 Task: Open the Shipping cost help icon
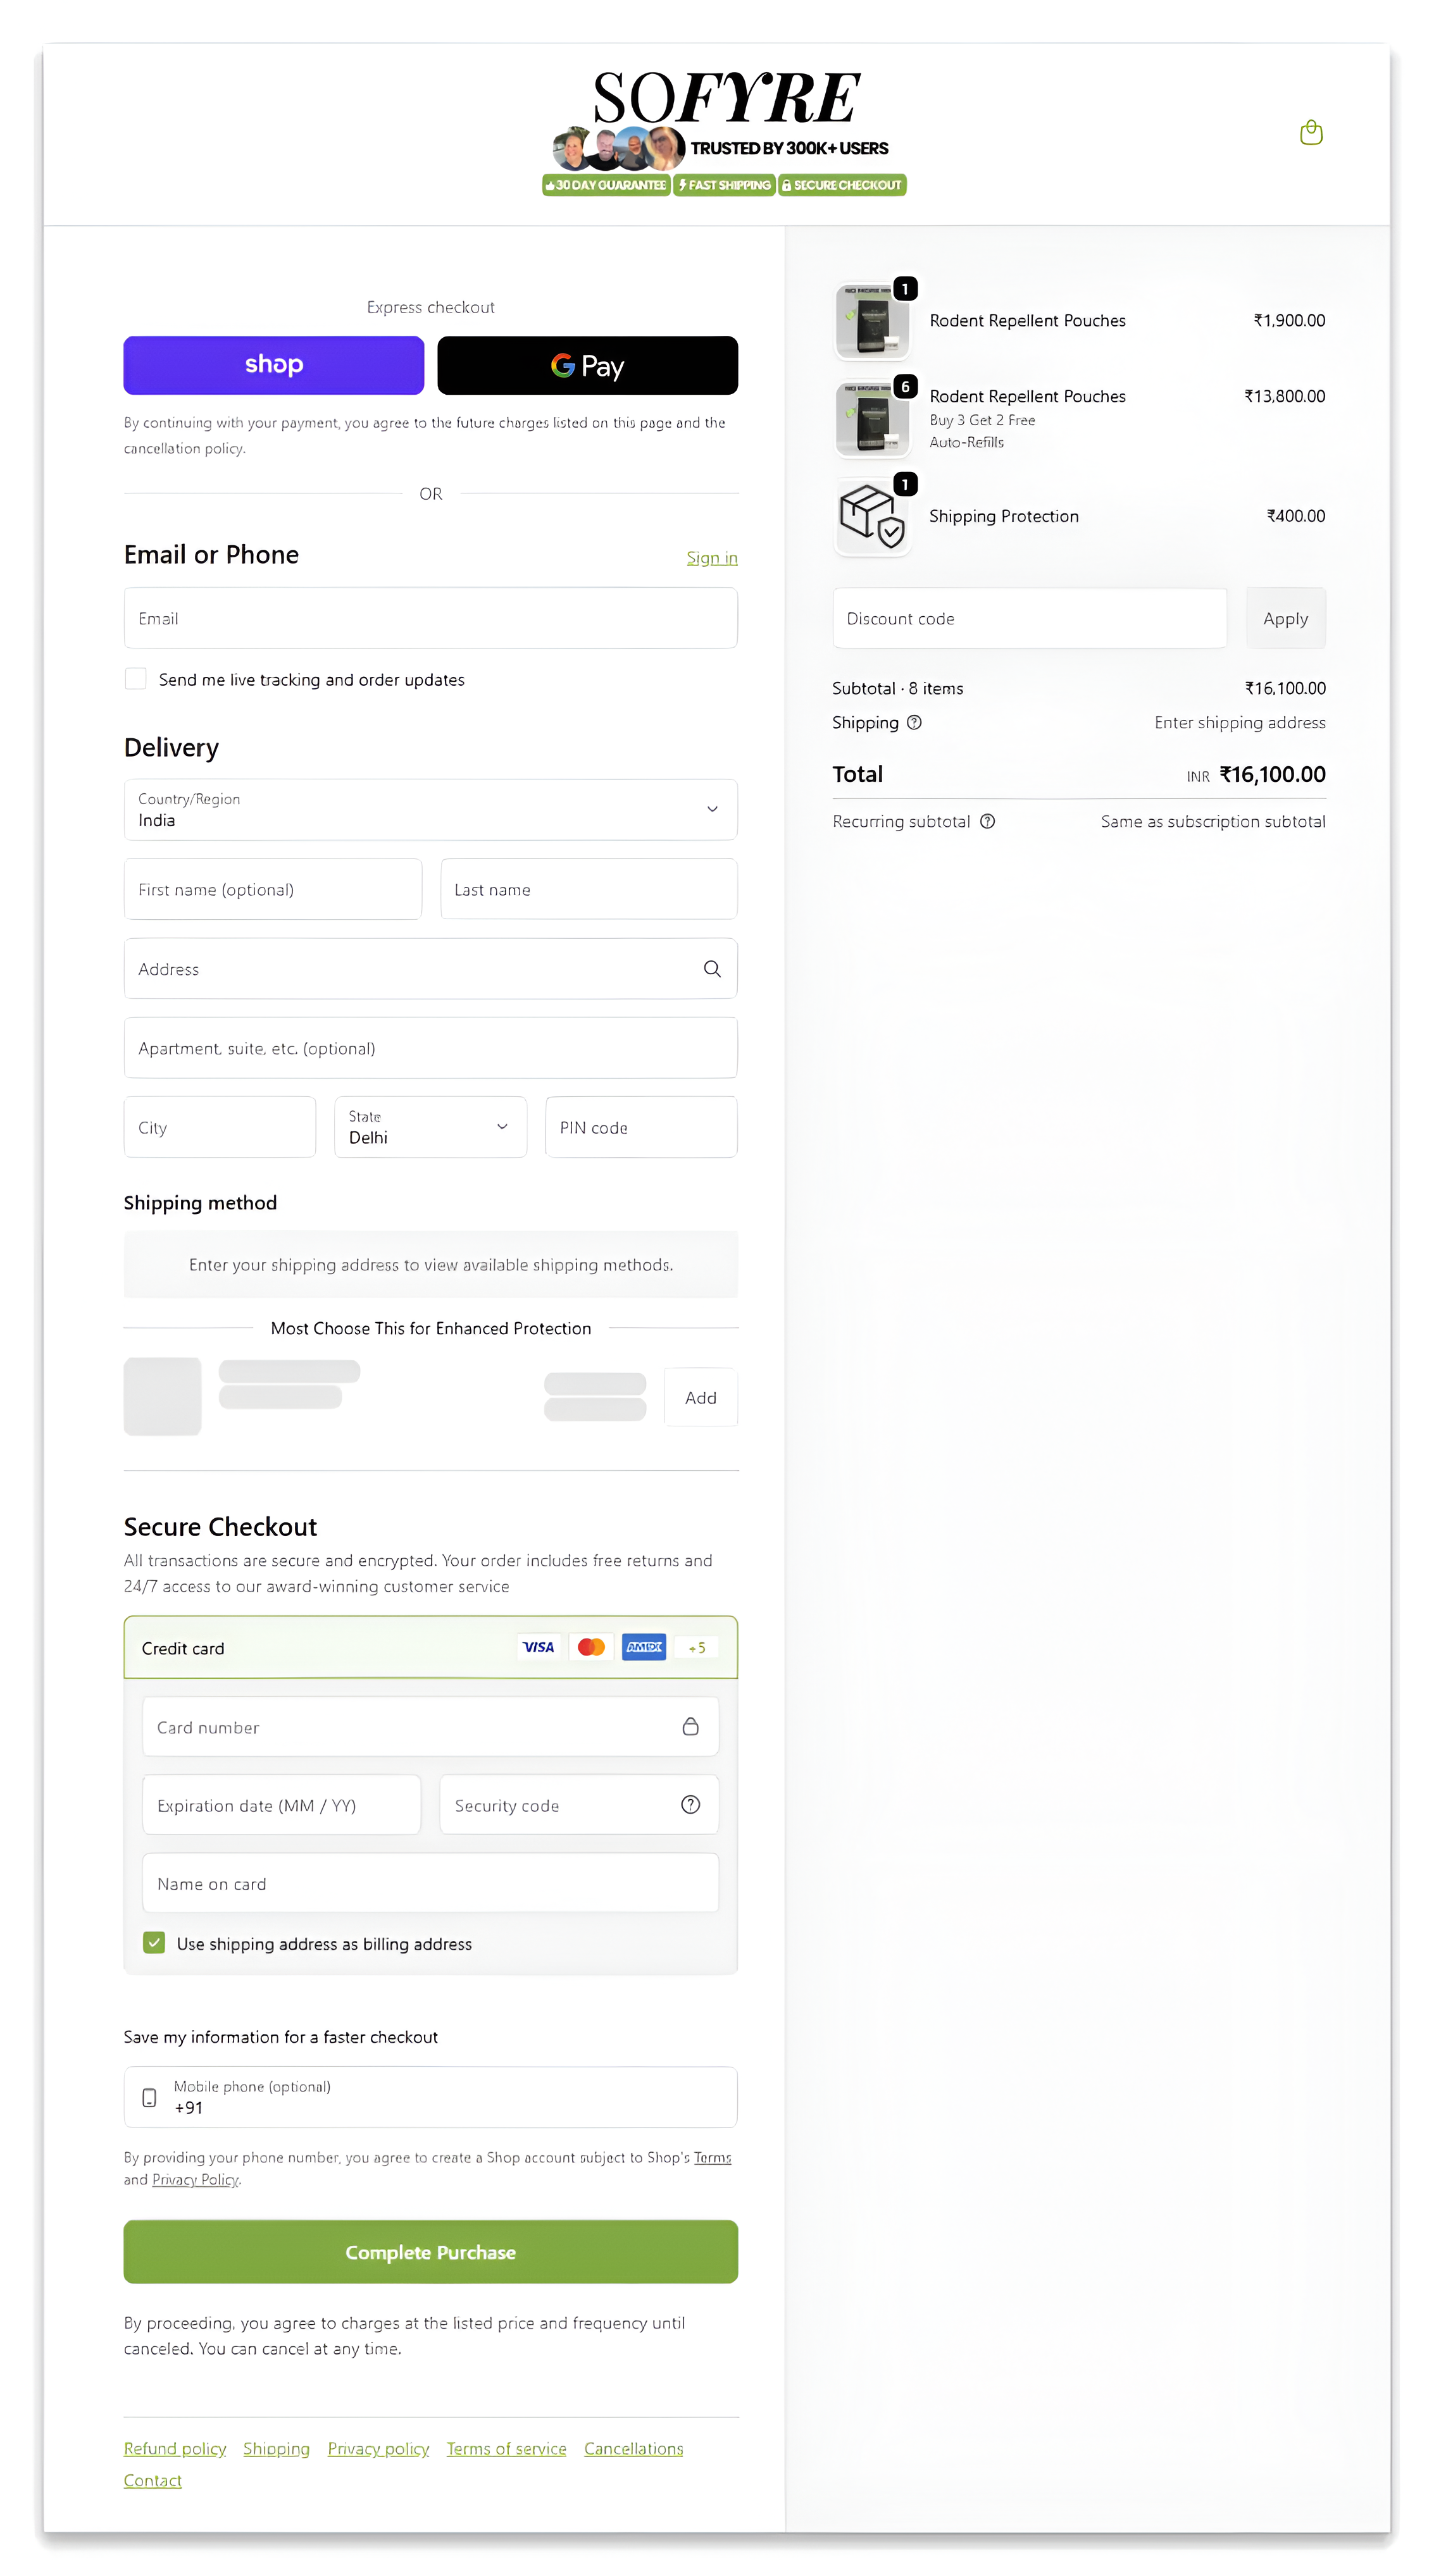pos(915,722)
